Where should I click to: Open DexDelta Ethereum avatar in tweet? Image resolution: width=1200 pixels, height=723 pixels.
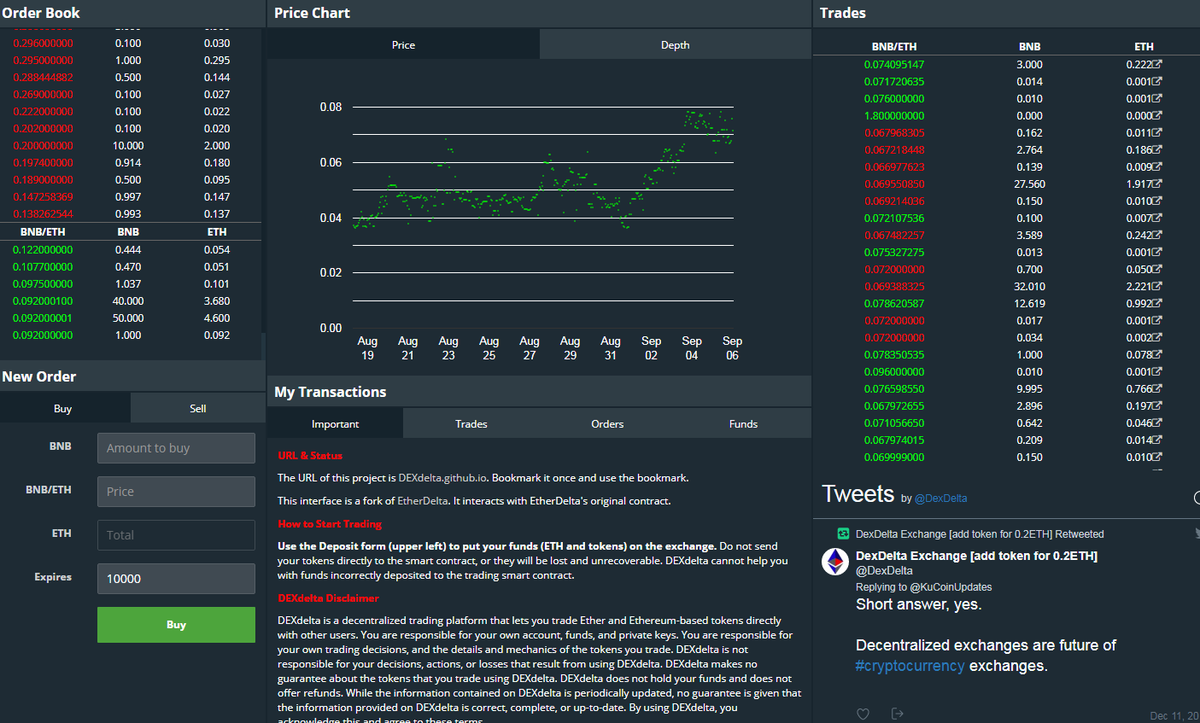pyautogui.click(x=835, y=562)
